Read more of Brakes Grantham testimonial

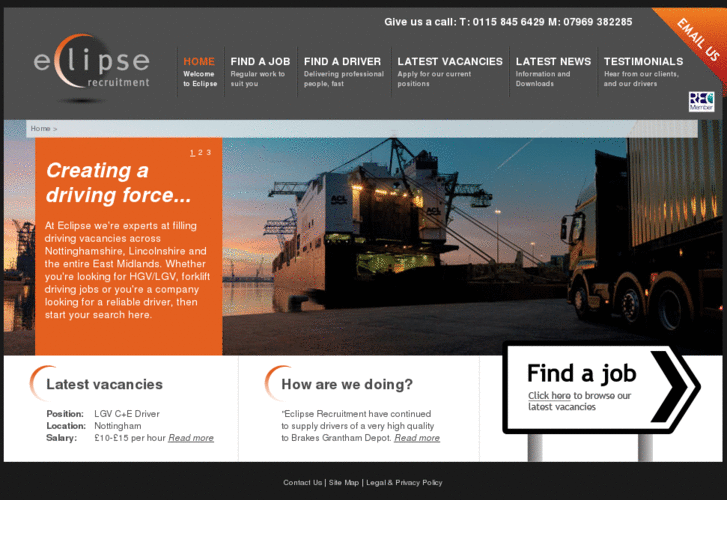pyautogui.click(x=417, y=438)
